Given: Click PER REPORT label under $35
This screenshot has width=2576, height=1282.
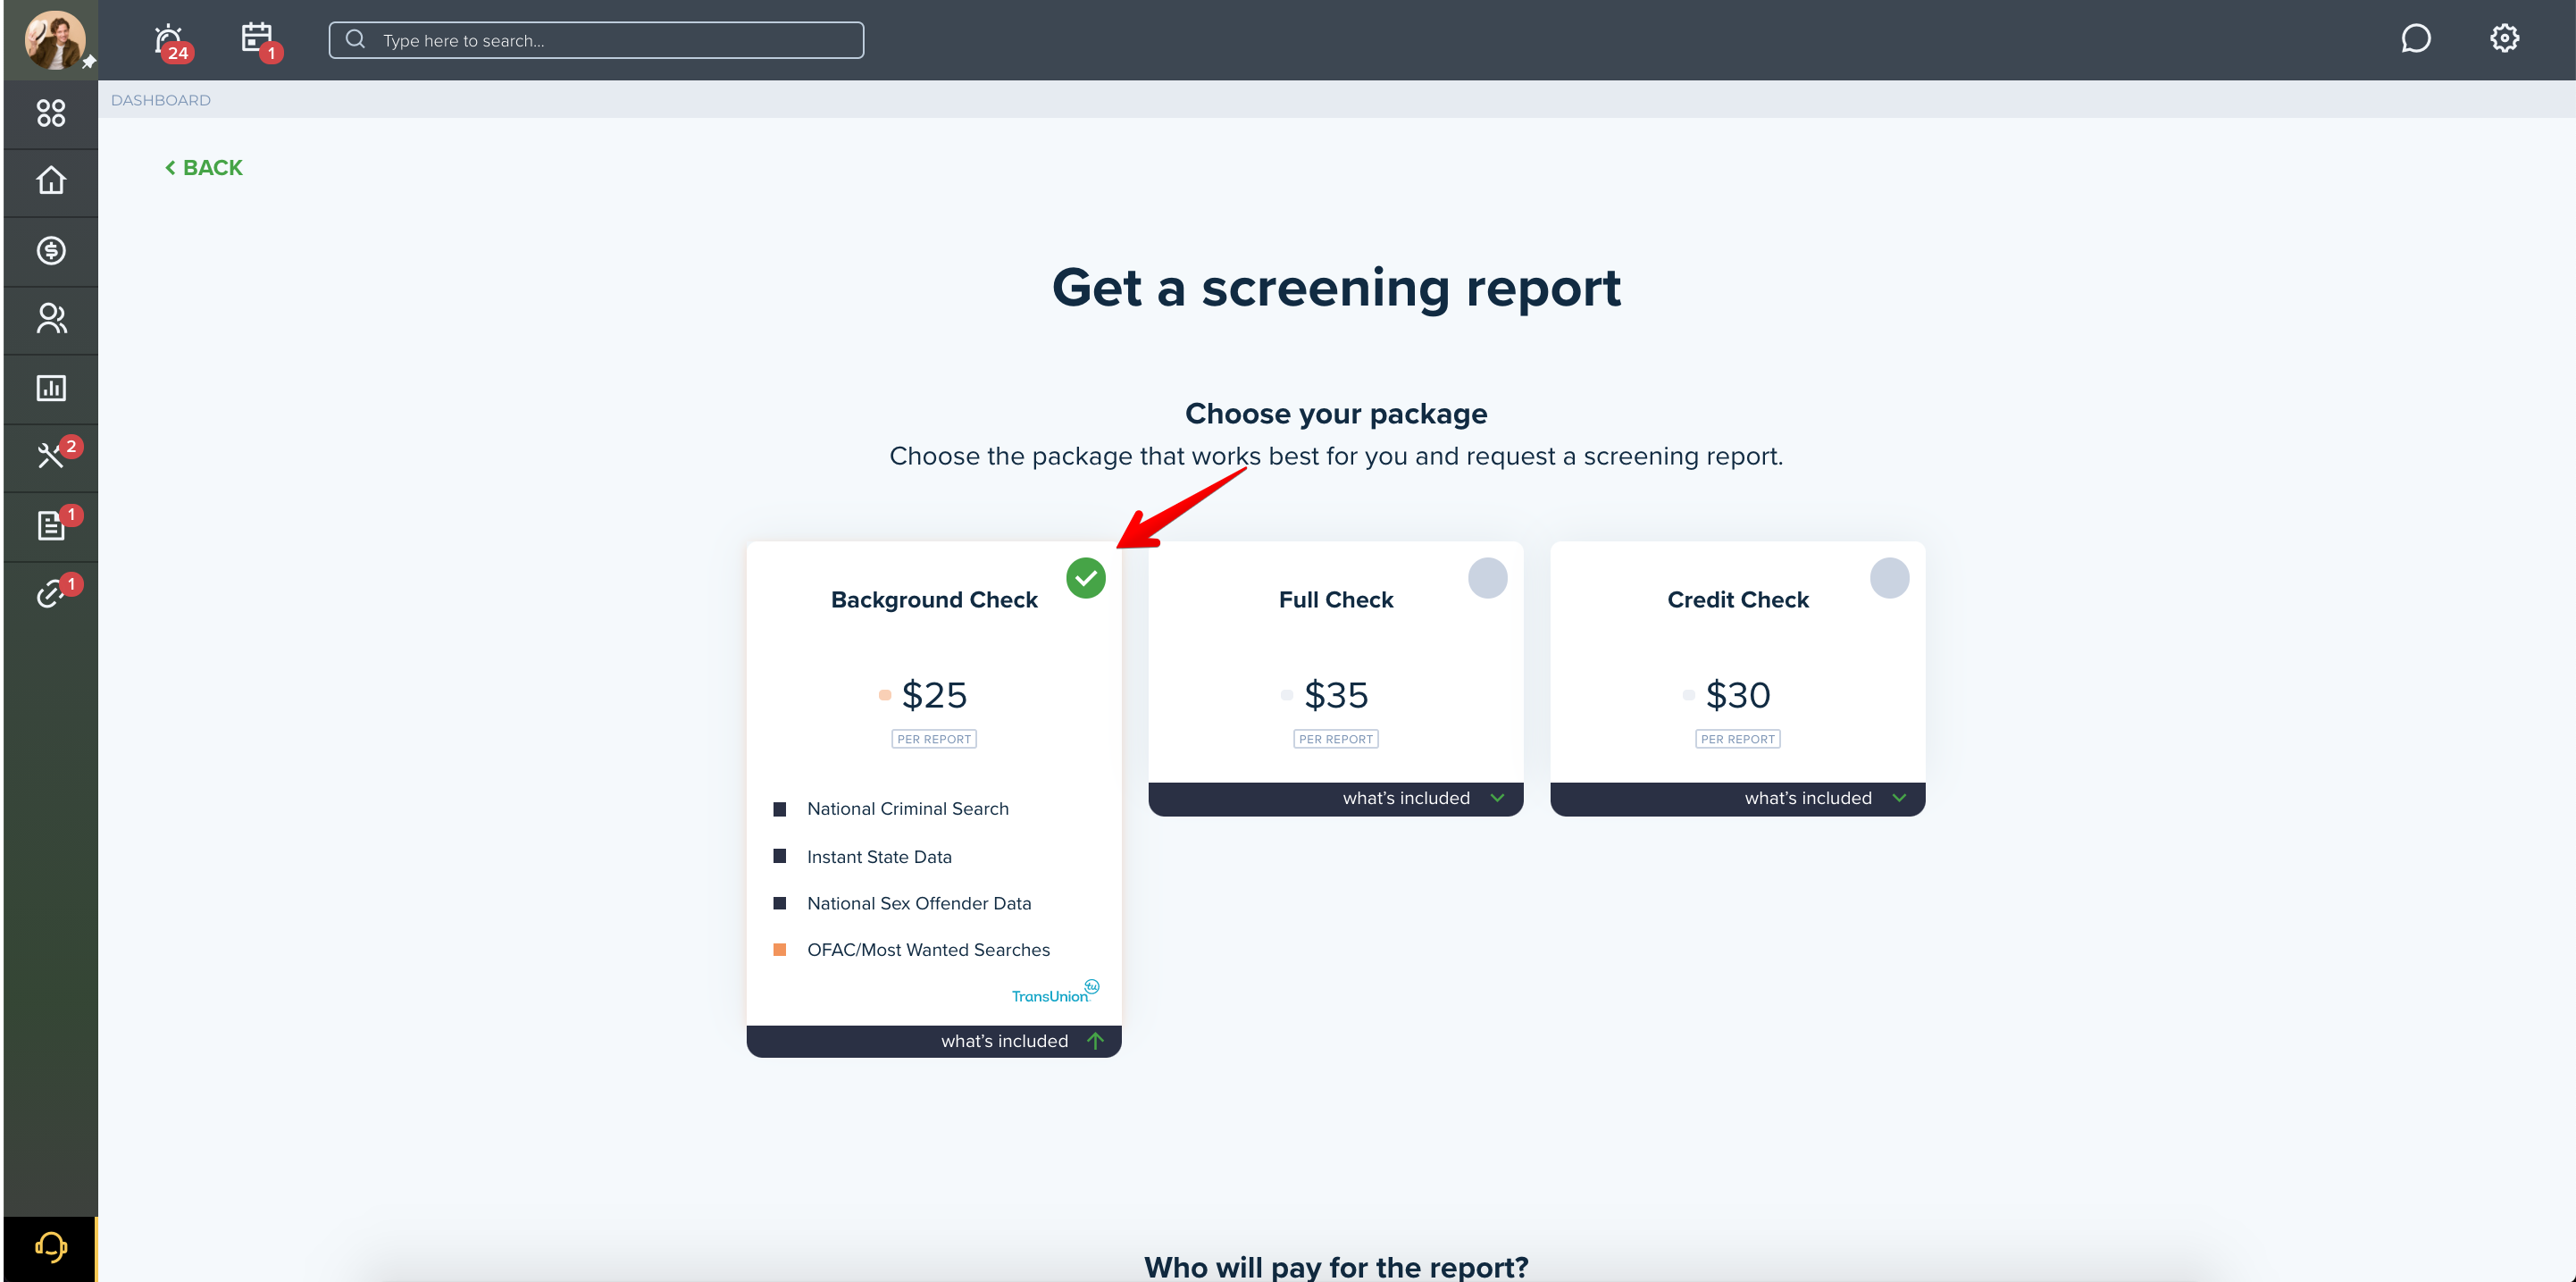Looking at the screenshot, I should point(1336,739).
